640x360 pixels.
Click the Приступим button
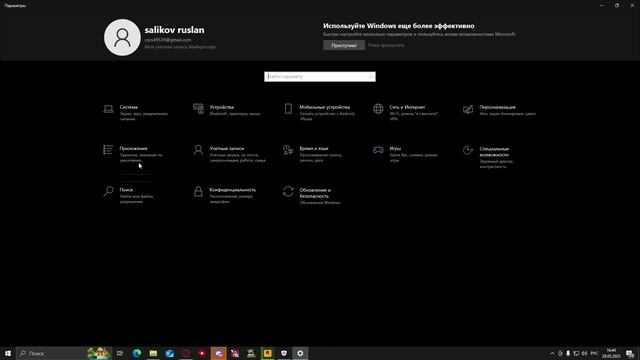344,45
